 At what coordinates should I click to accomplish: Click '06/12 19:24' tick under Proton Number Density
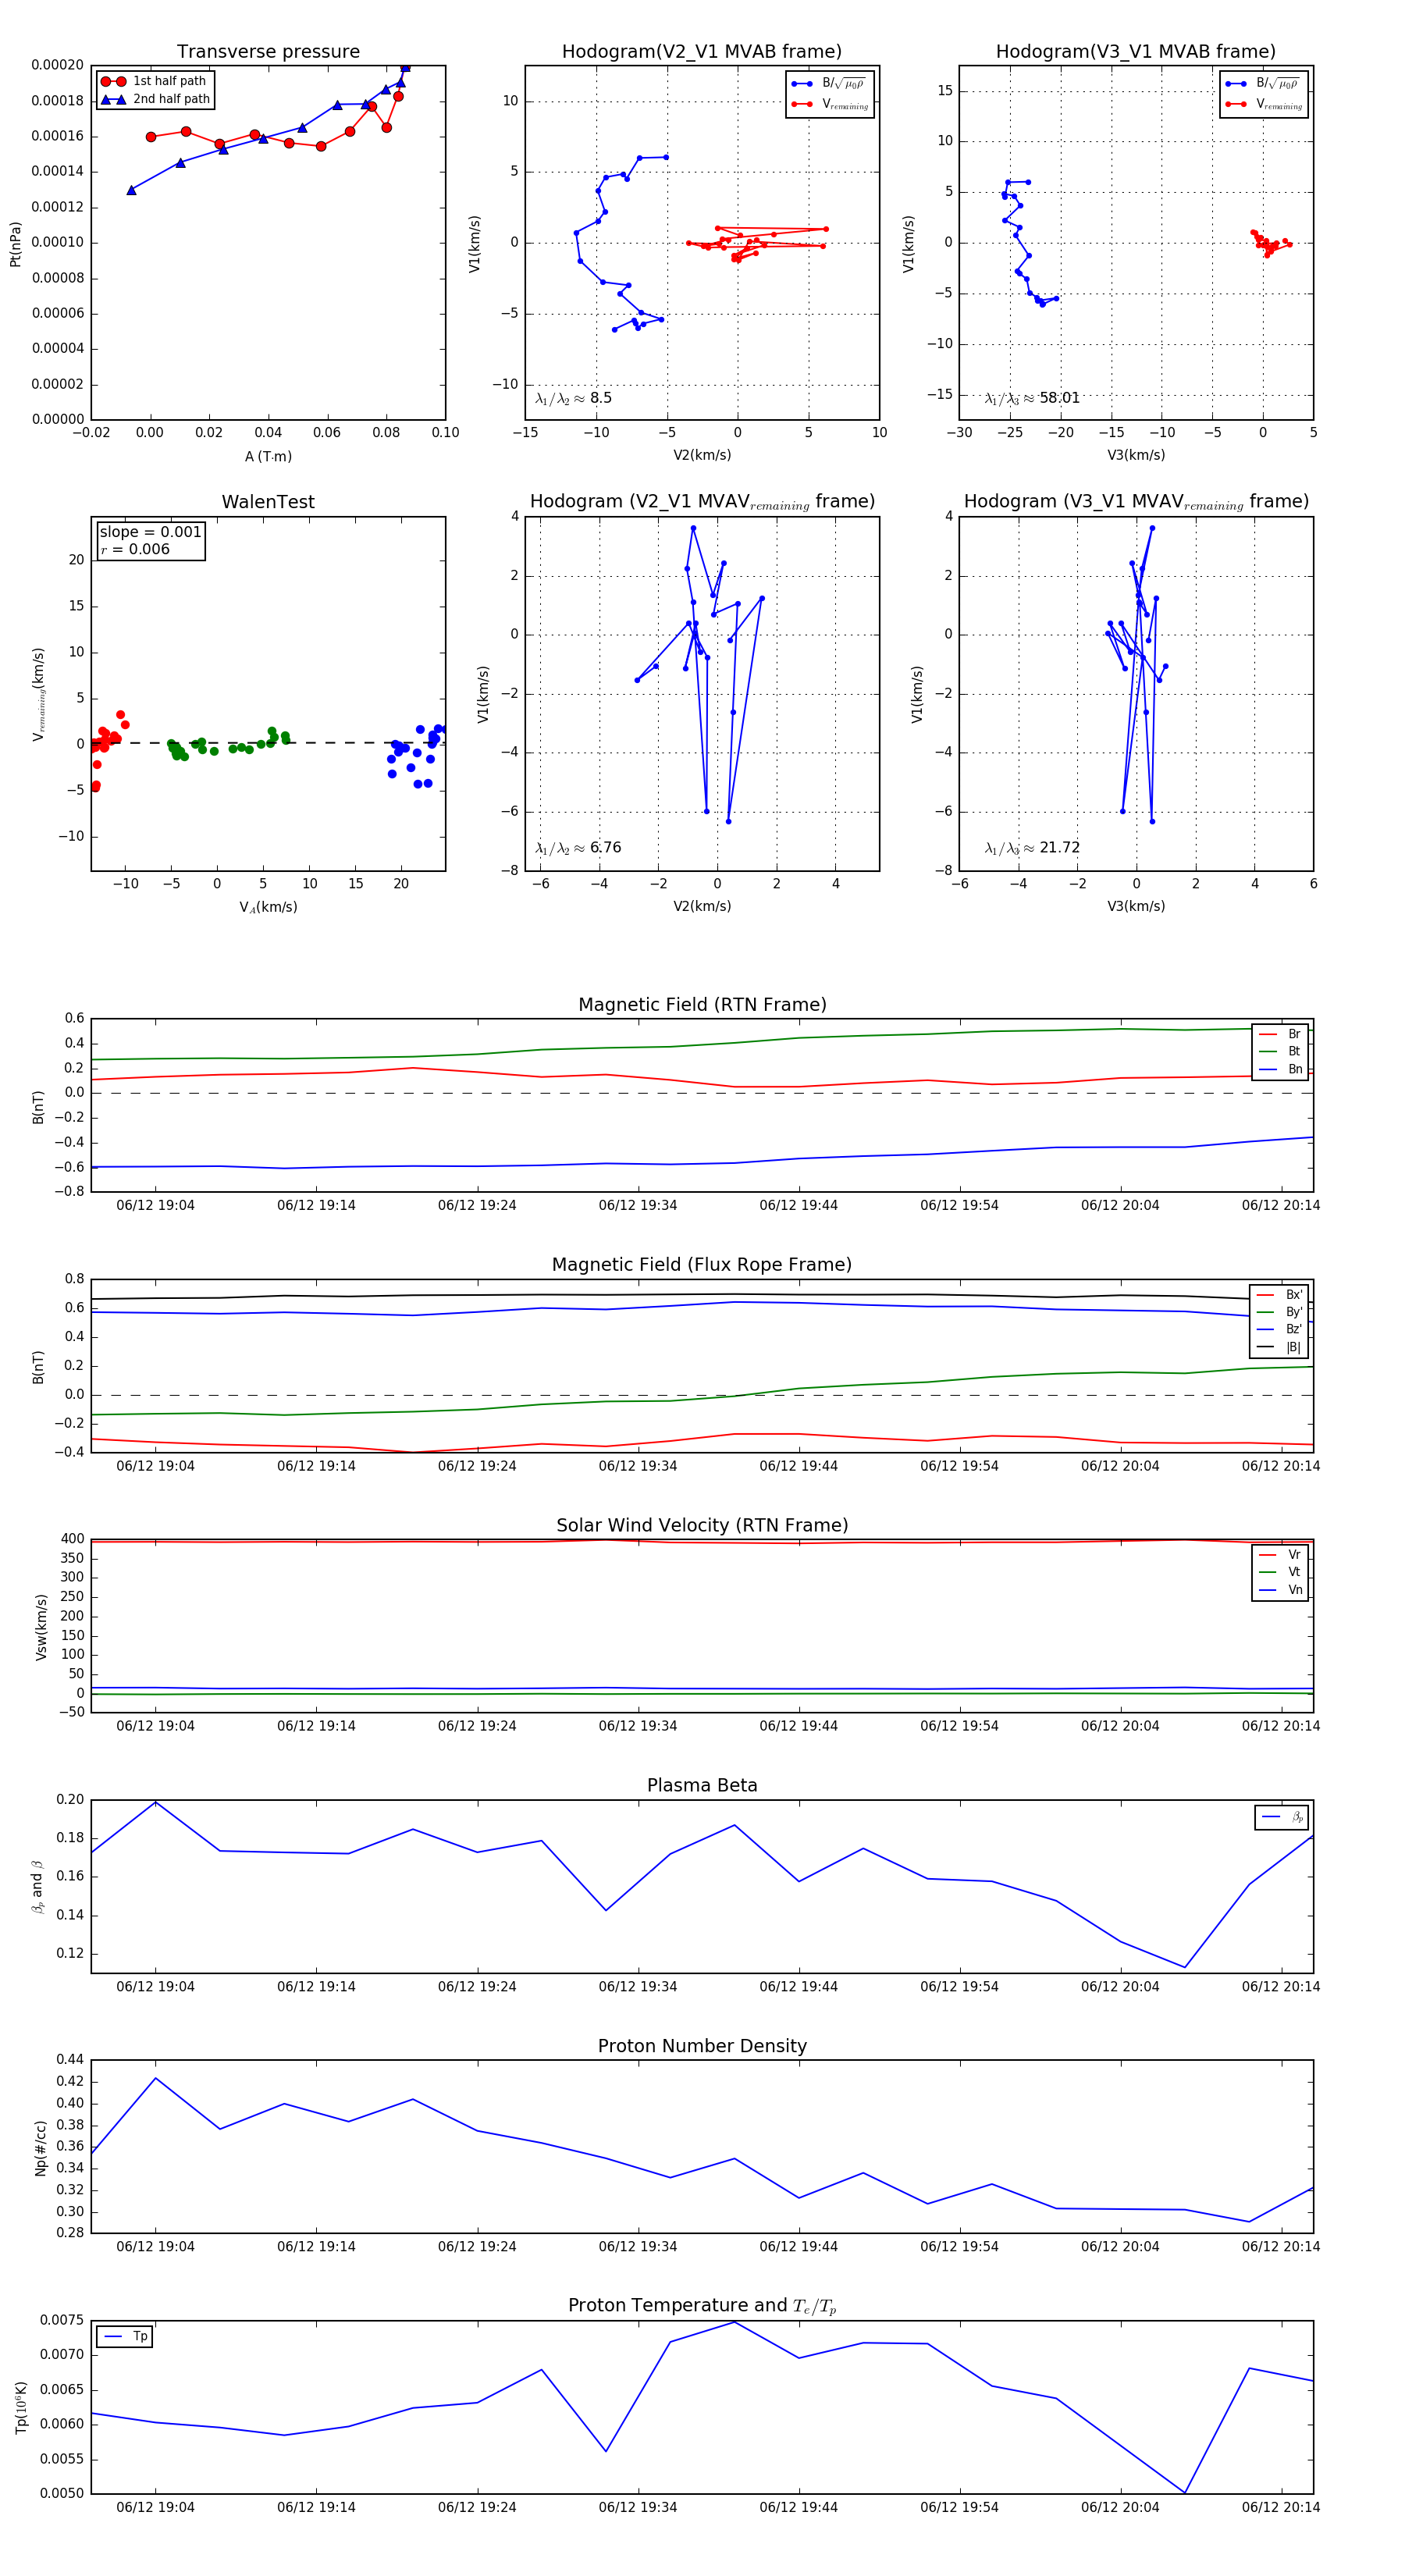coord(477,2246)
